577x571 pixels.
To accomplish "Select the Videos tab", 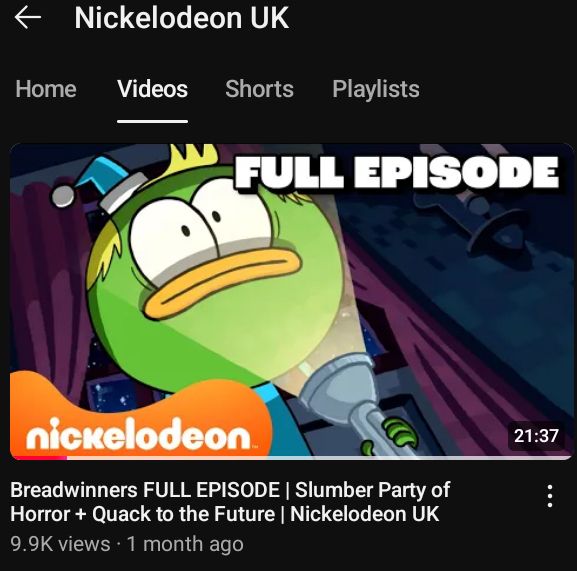I will coord(152,89).
